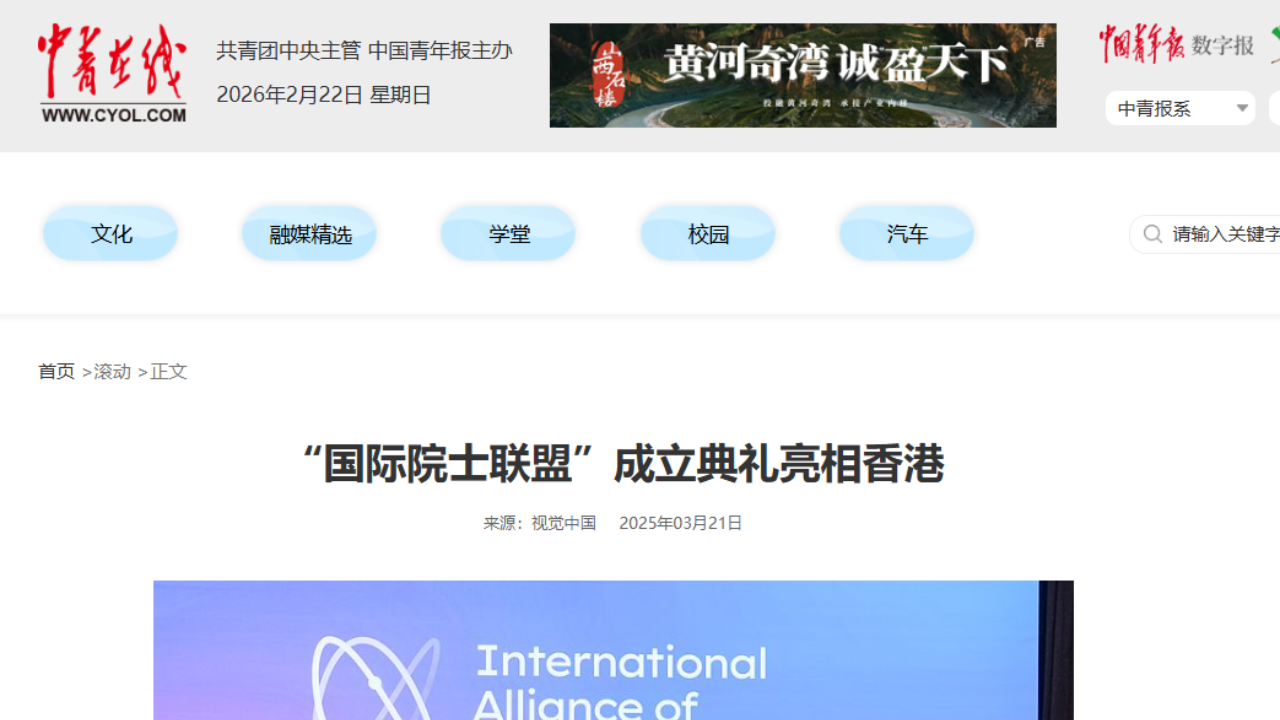Click the 滚动 breadcrumb link
The height and width of the screenshot is (720, 1280).
(112, 371)
